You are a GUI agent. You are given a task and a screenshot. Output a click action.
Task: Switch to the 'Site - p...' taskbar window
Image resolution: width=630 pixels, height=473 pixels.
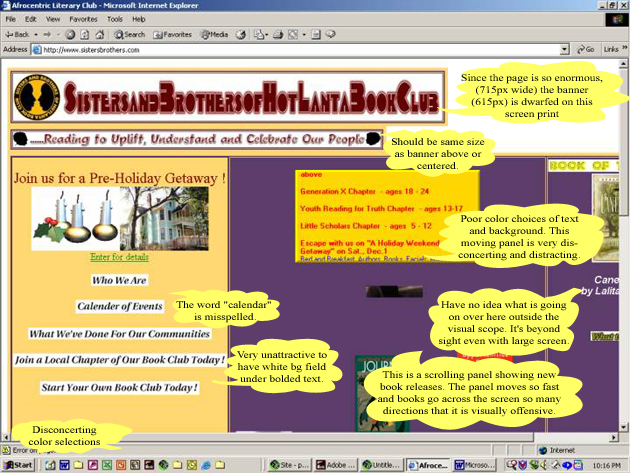click(x=289, y=465)
